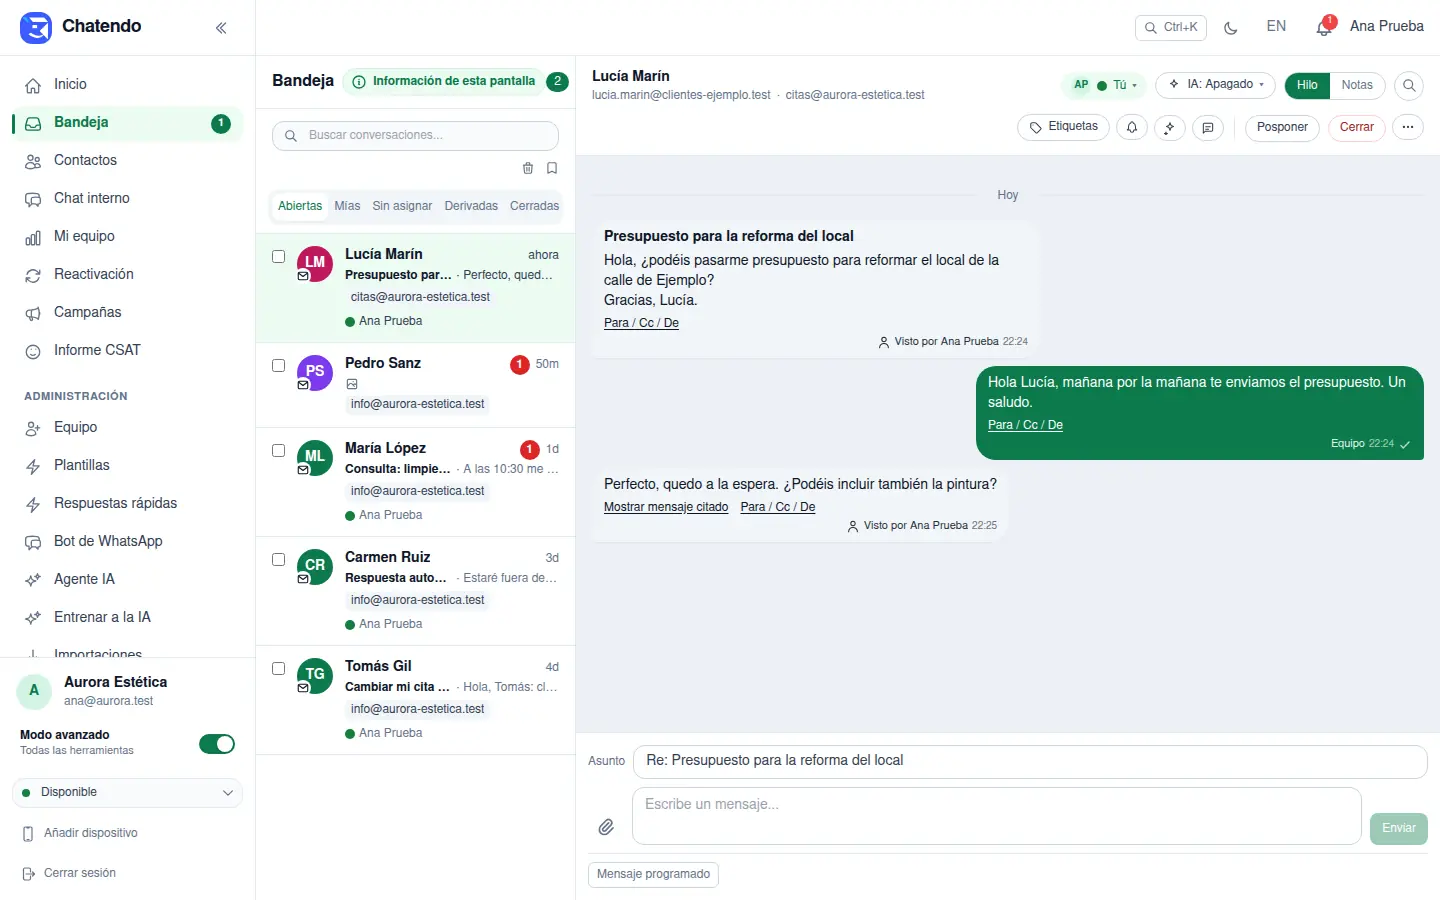Turn off the Modo avanzado switch

tap(217, 744)
